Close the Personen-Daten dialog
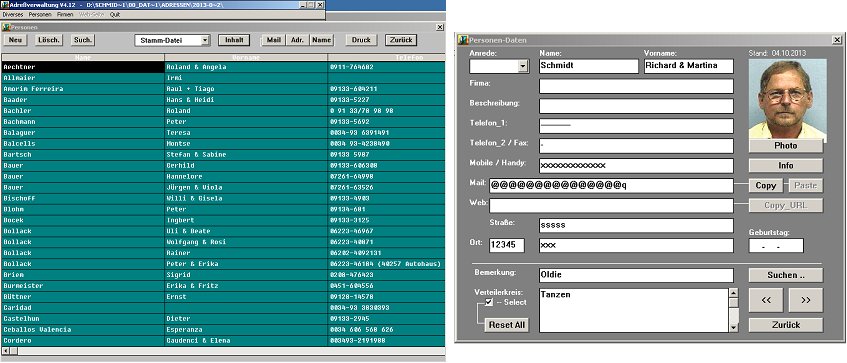Image resolution: width=847 pixels, height=363 pixels. tap(837, 40)
